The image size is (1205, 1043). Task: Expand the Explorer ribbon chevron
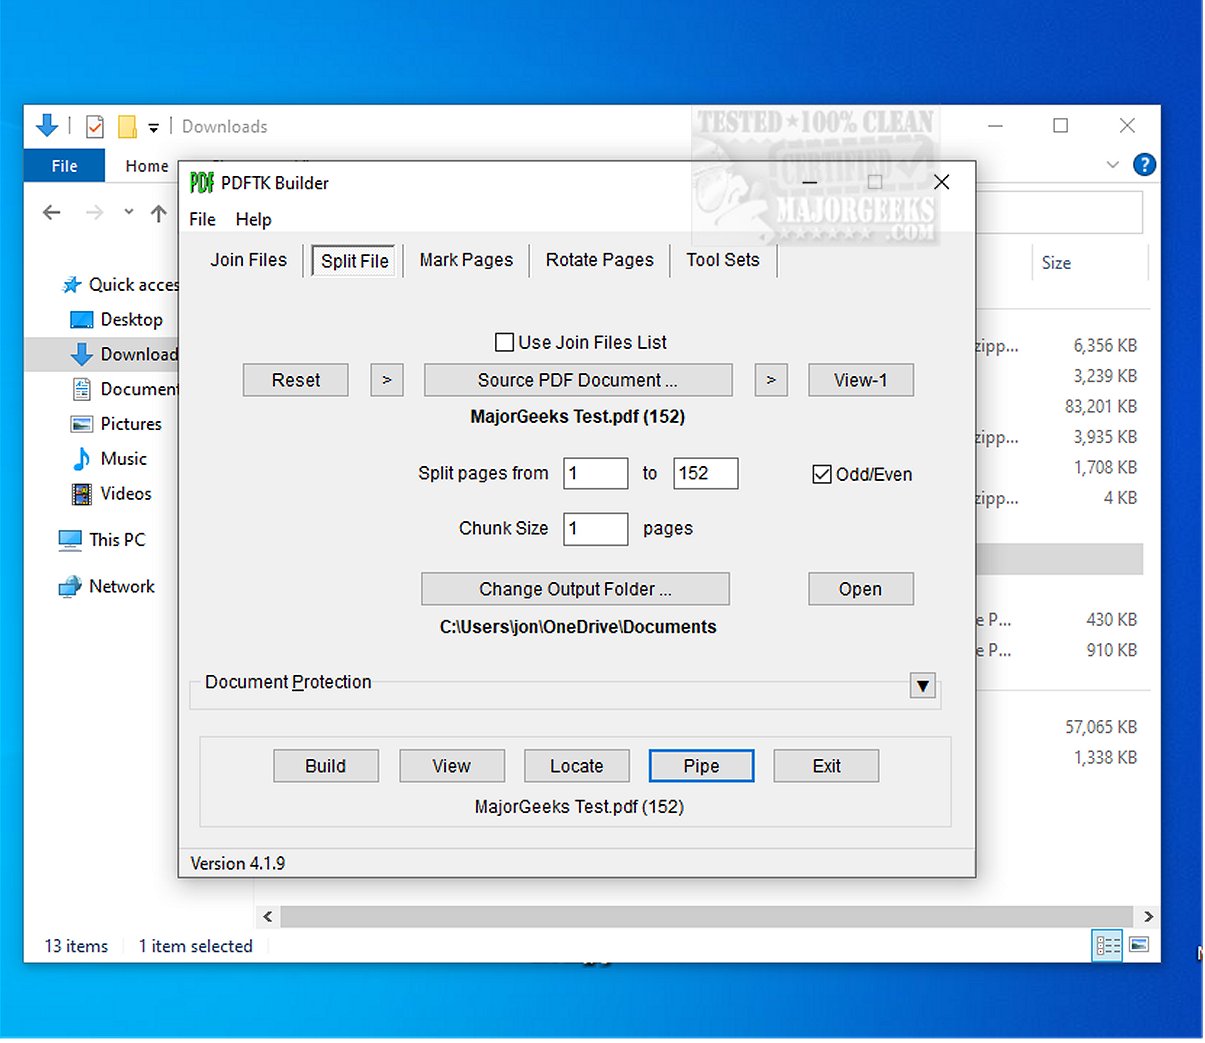point(1112,165)
